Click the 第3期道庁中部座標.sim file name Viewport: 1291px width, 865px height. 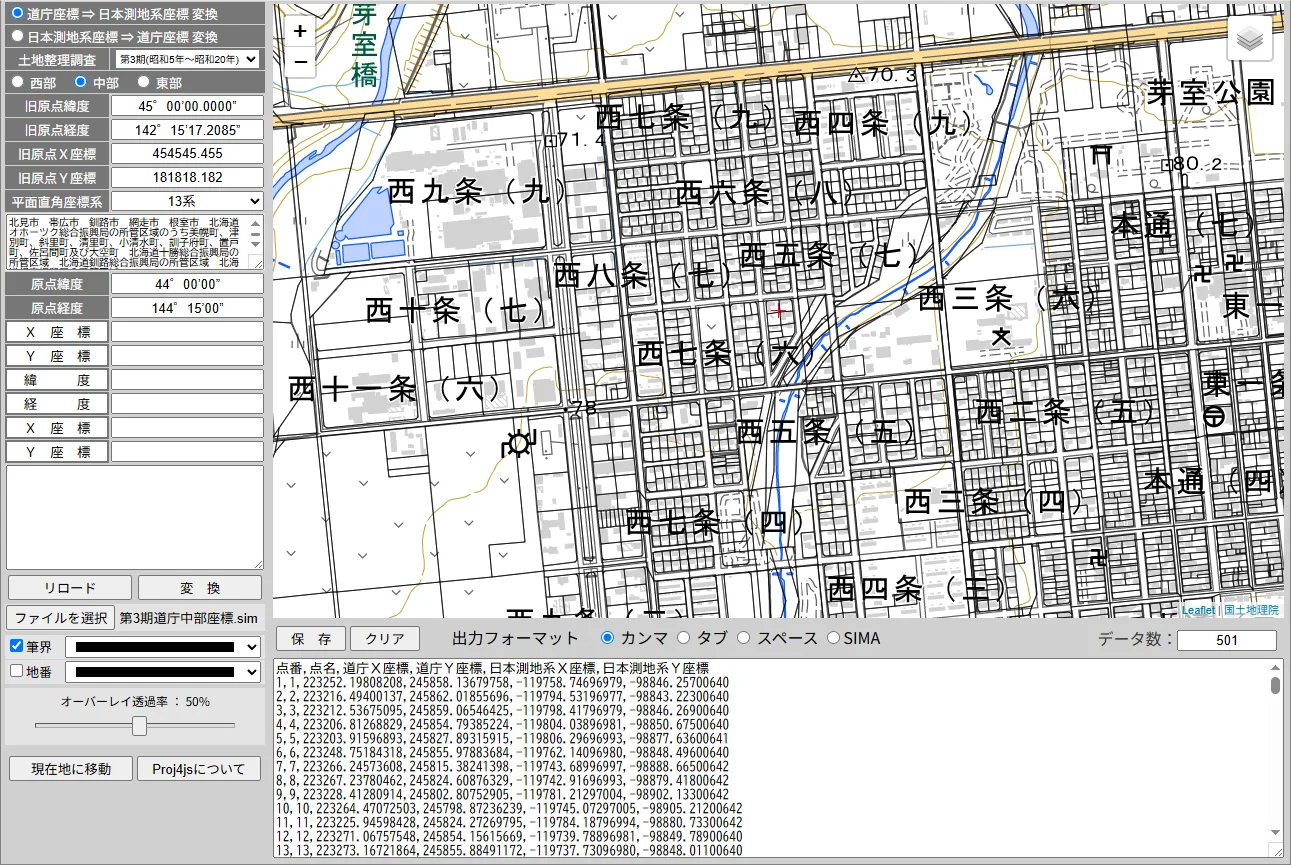point(189,618)
